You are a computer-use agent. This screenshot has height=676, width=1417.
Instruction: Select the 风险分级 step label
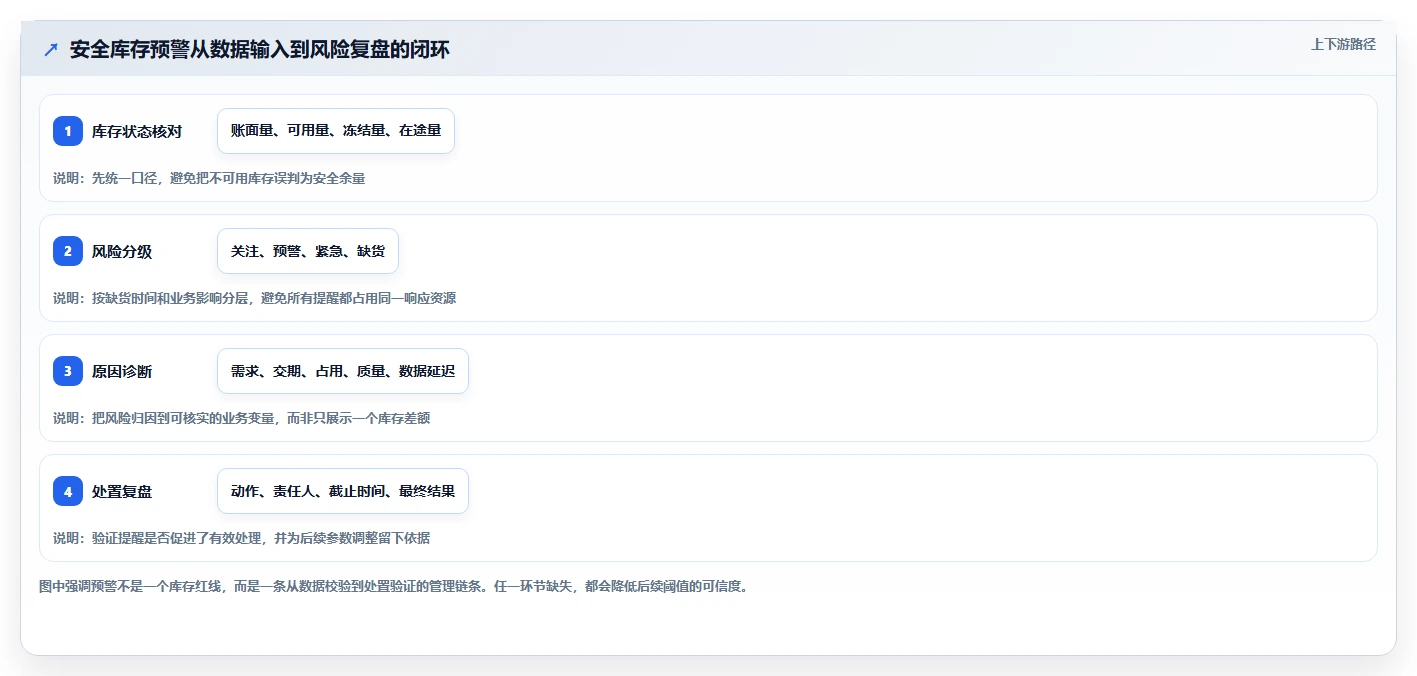click(x=122, y=251)
